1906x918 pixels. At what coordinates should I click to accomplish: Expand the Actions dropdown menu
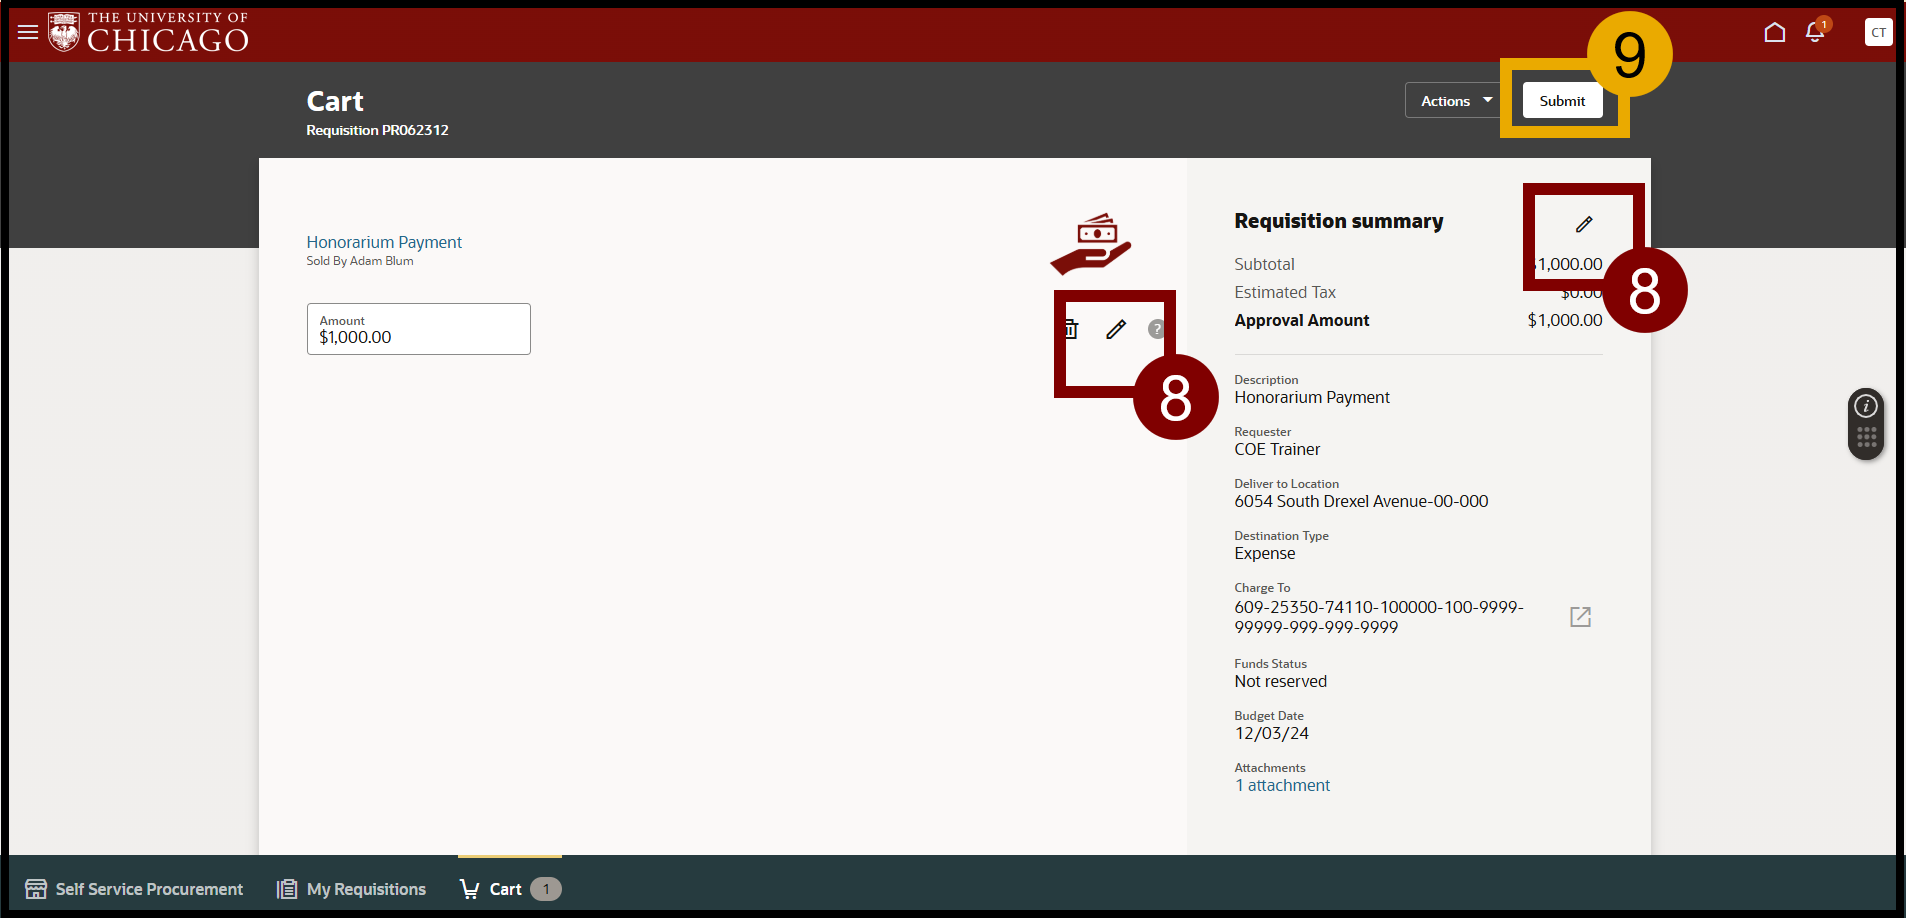[x=1455, y=101]
